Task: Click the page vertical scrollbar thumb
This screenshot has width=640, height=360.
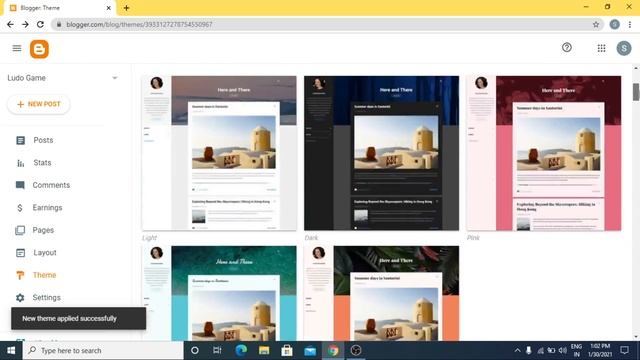Action: click(x=636, y=91)
